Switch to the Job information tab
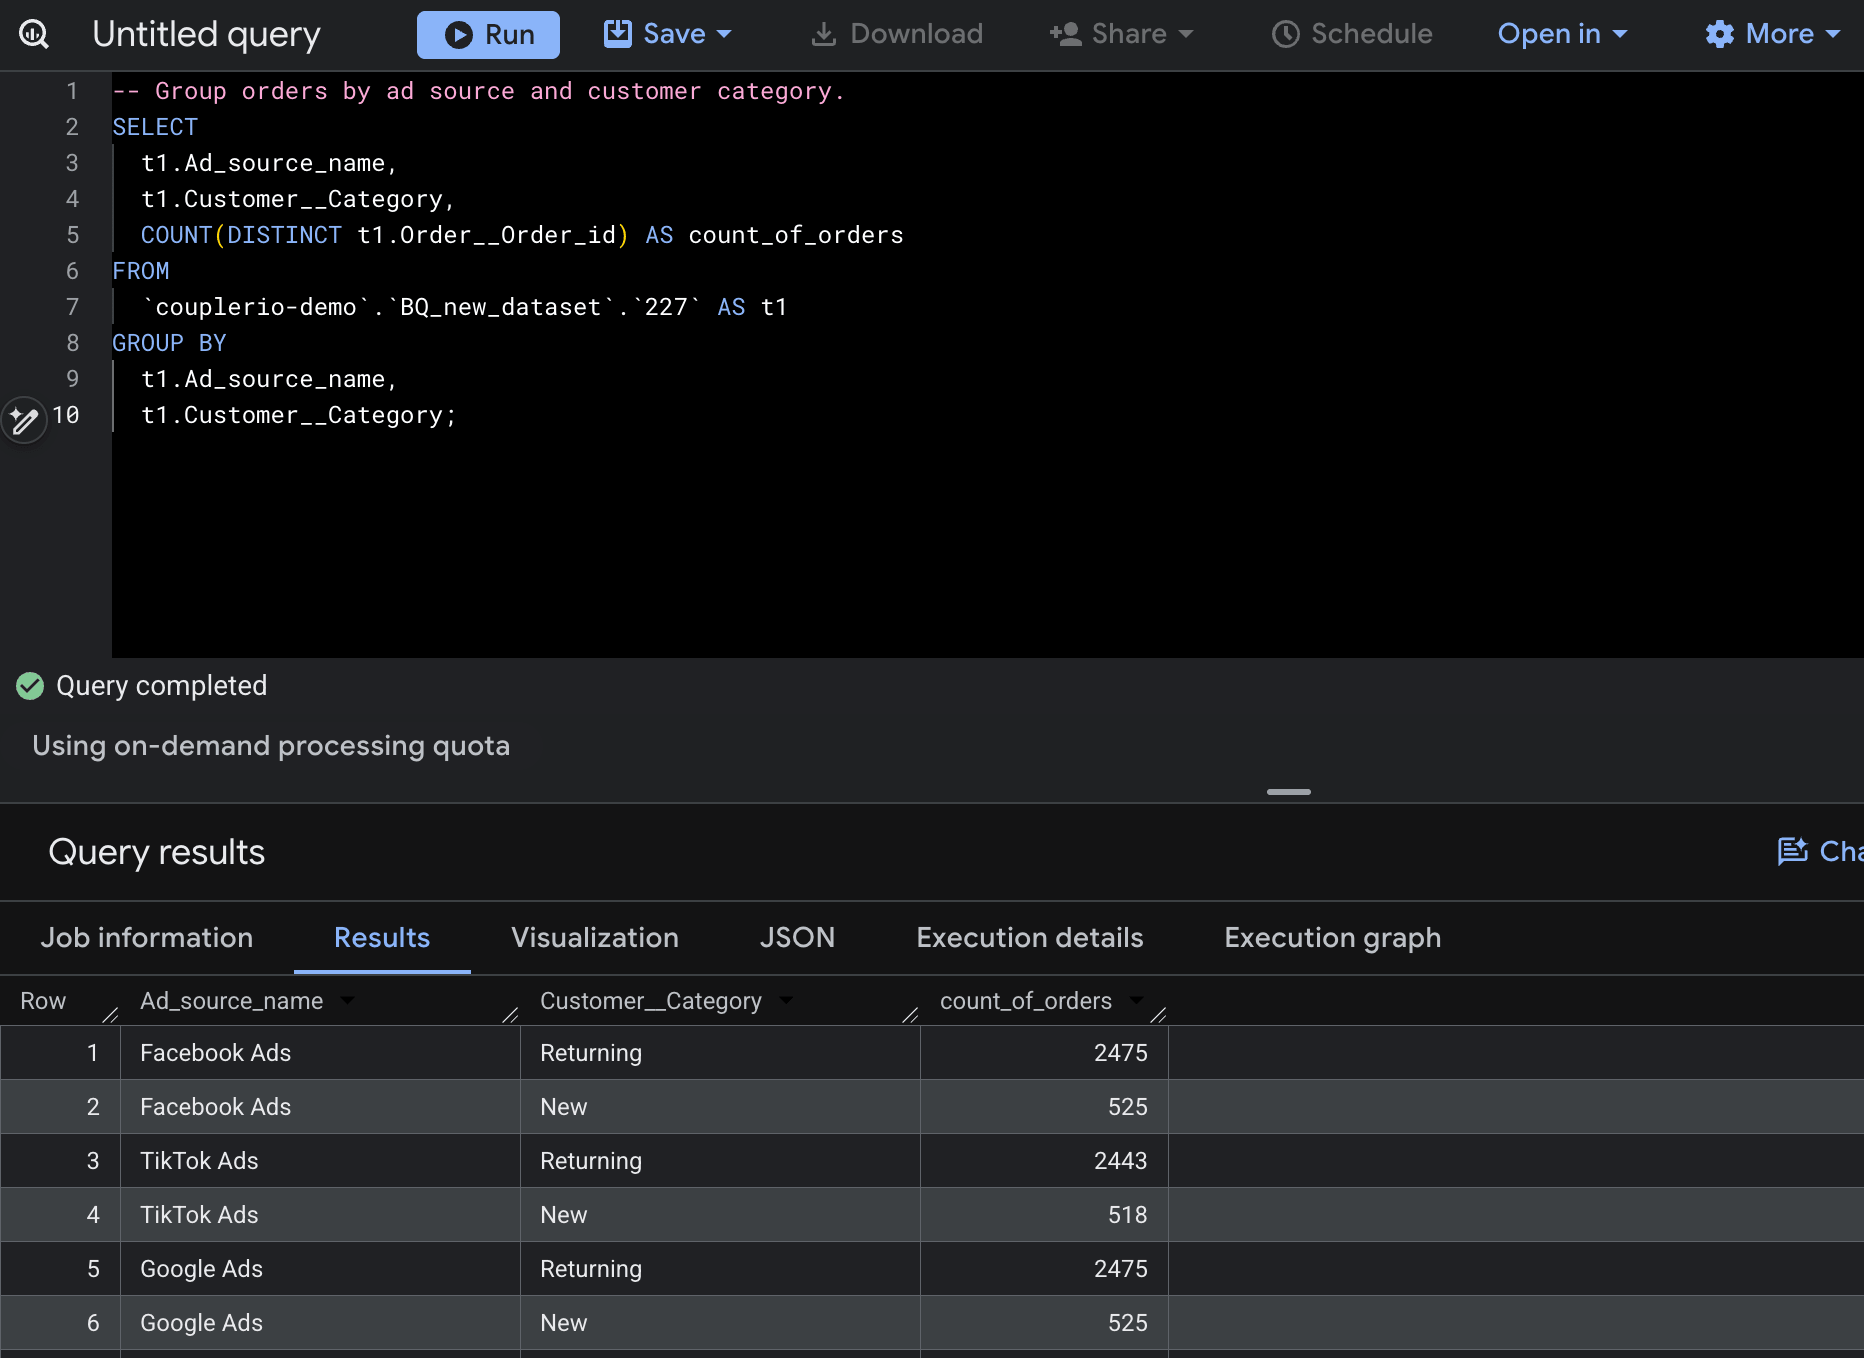The width and height of the screenshot is (1864, 1358). [x=147, y=938]
